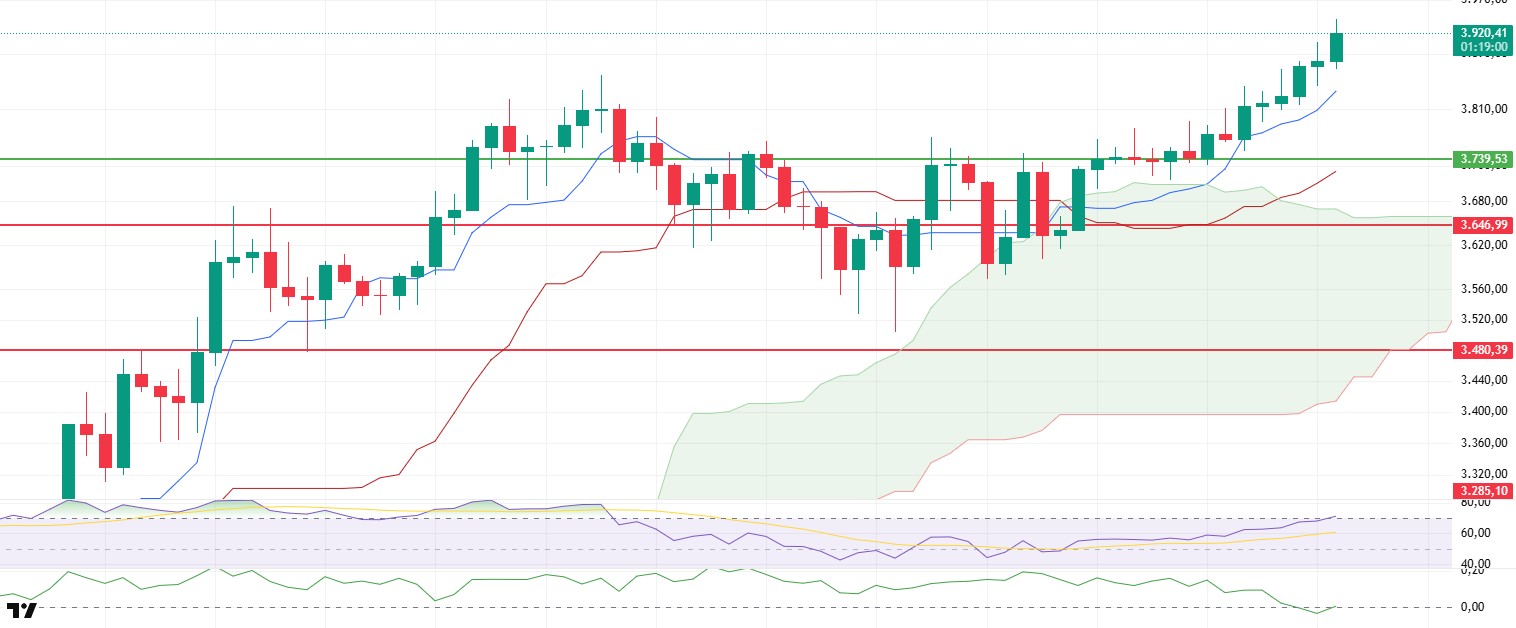
Task: Click the green 3.739,53 price level tag
Action: pyautogui.click(x=1483, y=159)
